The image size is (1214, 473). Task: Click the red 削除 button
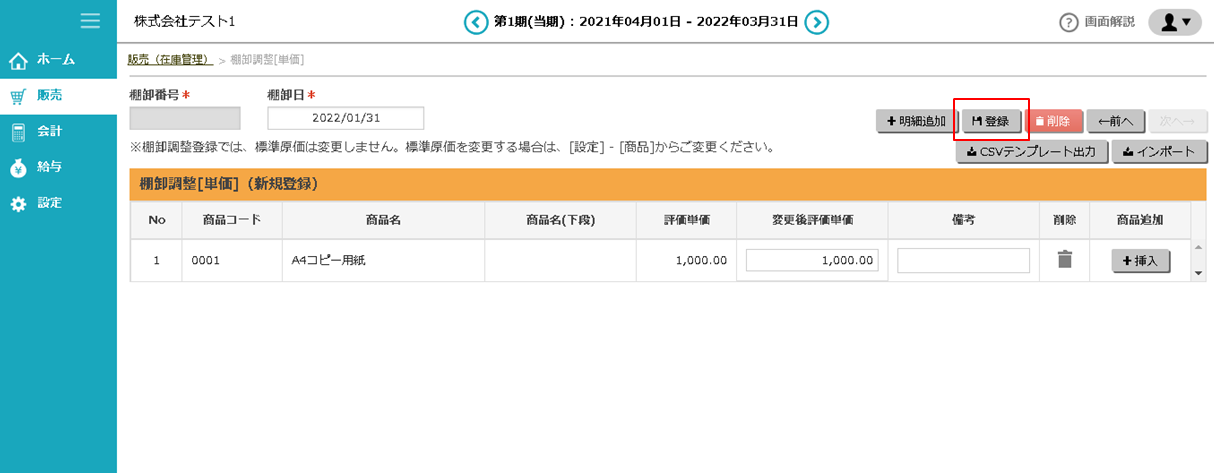click(x=1053, y=121)
